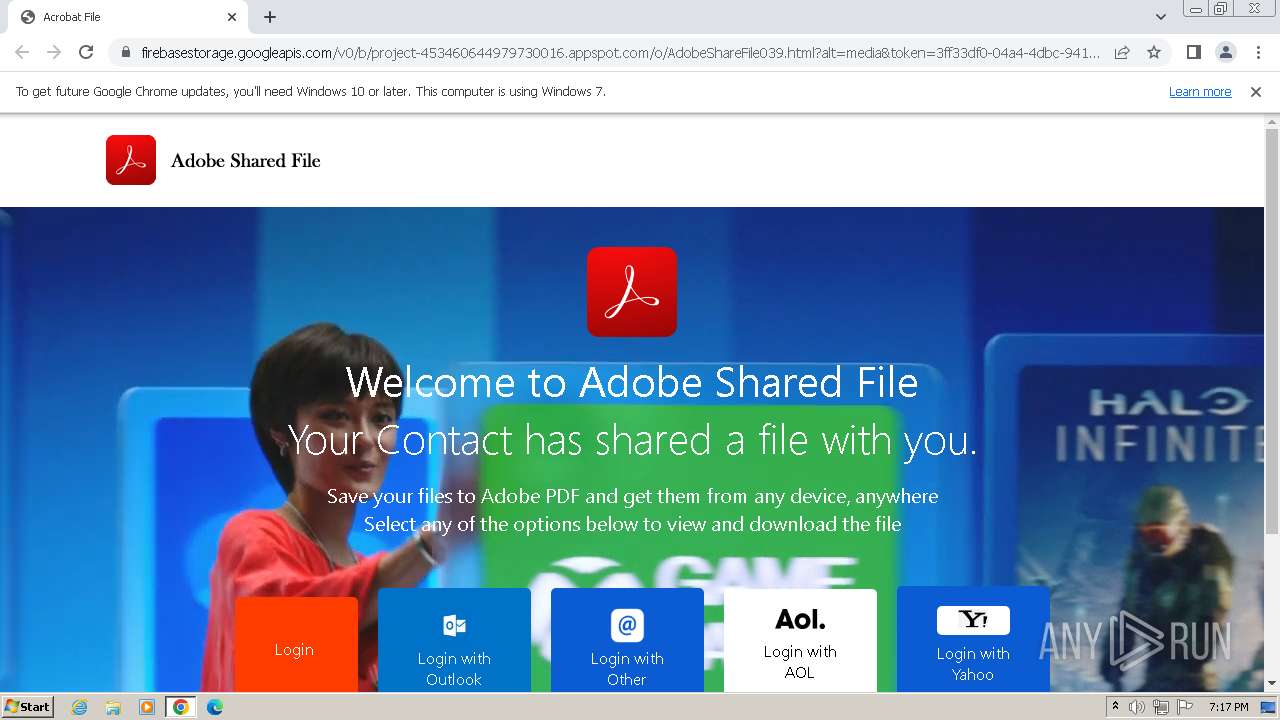Click the padlock site info icon

coord(126,52)
